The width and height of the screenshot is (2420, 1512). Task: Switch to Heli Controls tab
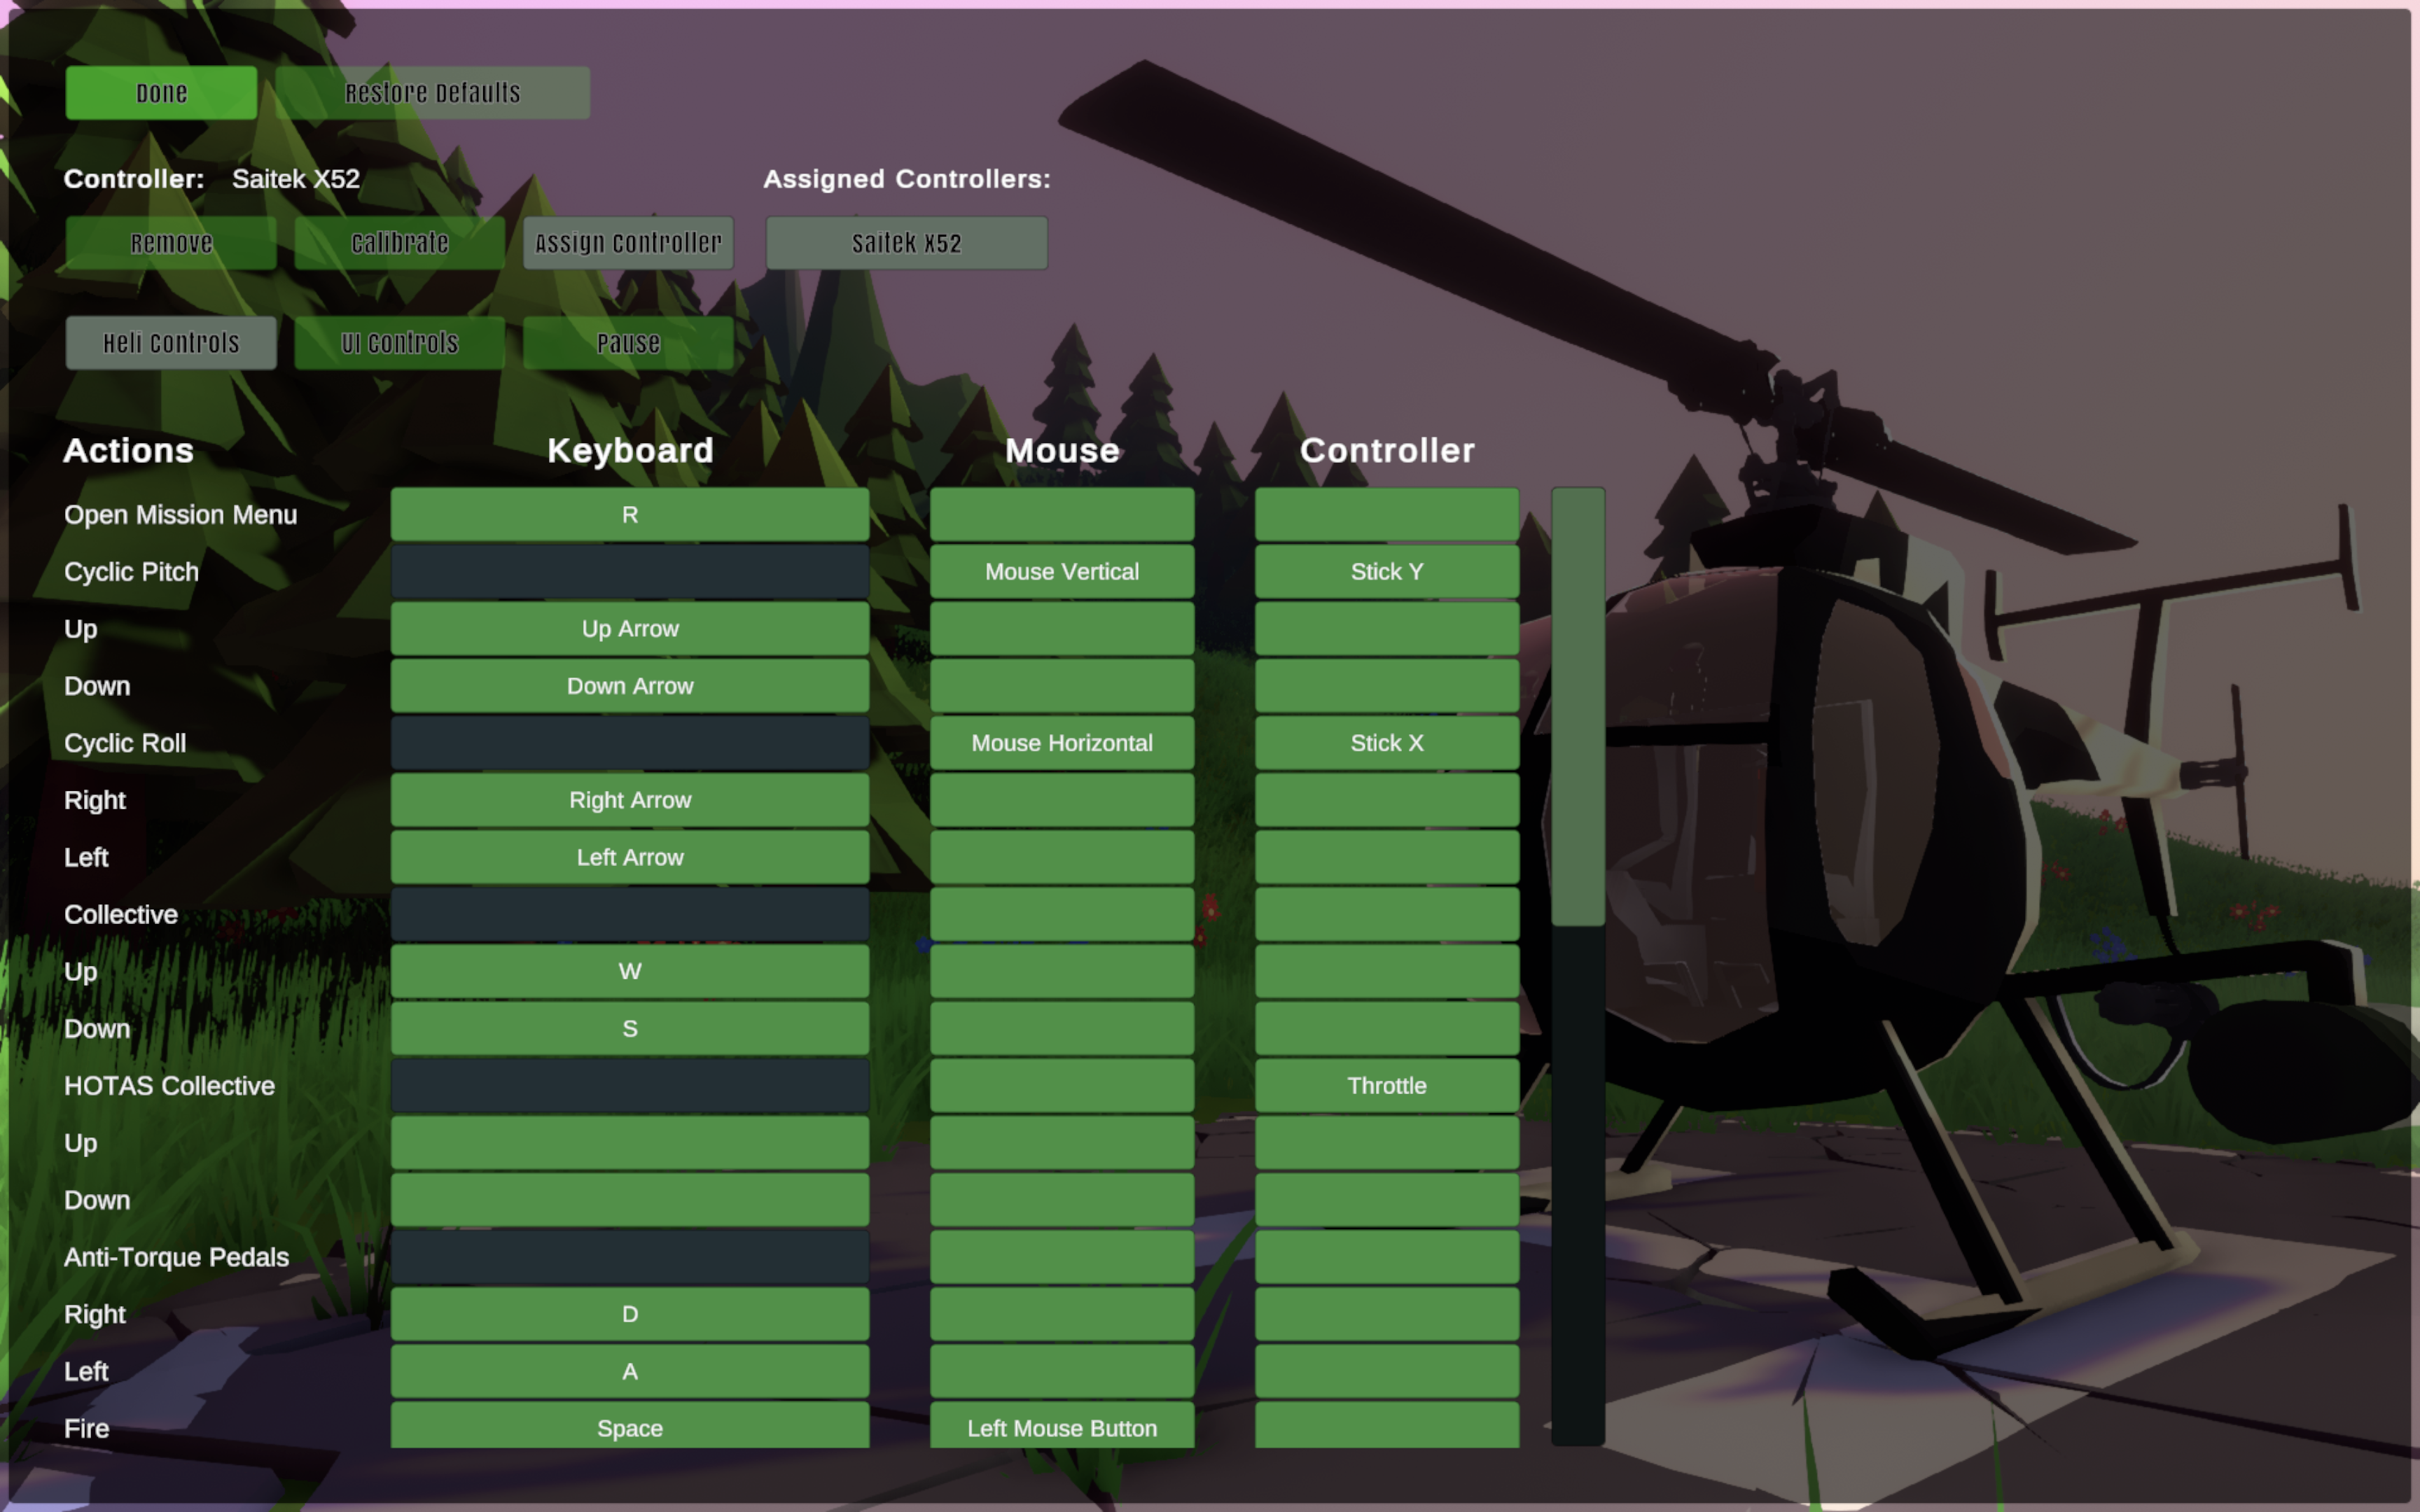[x=171, y=343]
